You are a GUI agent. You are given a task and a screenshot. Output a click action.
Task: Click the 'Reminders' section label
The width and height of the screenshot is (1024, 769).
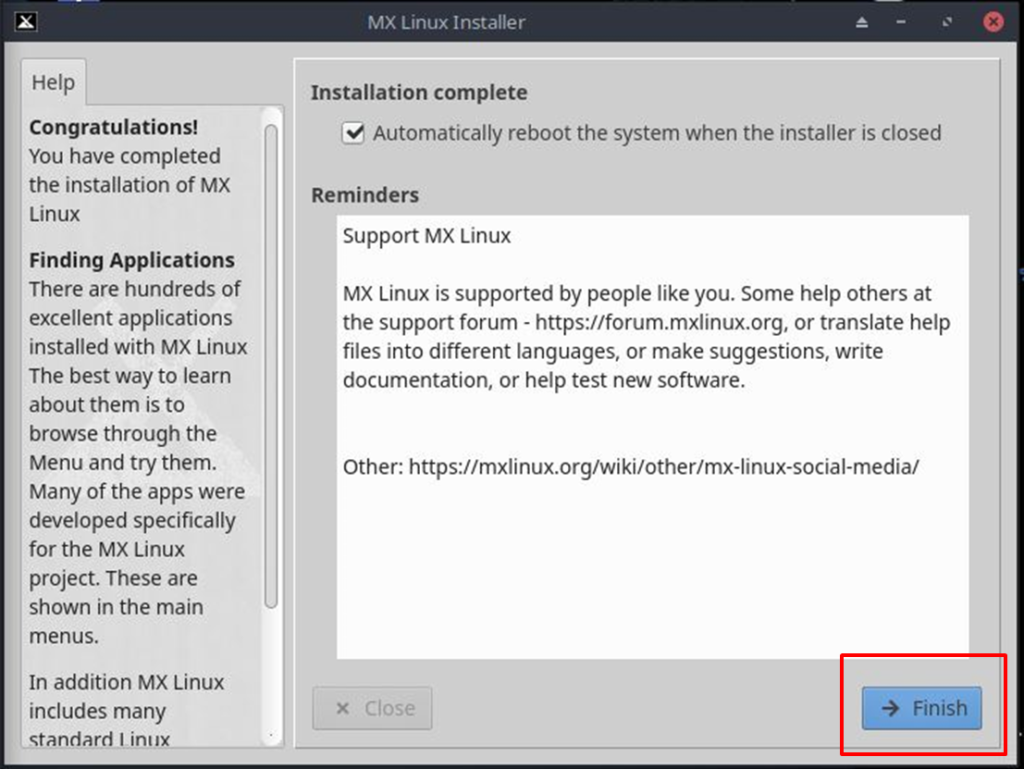[x=365, y=195]
